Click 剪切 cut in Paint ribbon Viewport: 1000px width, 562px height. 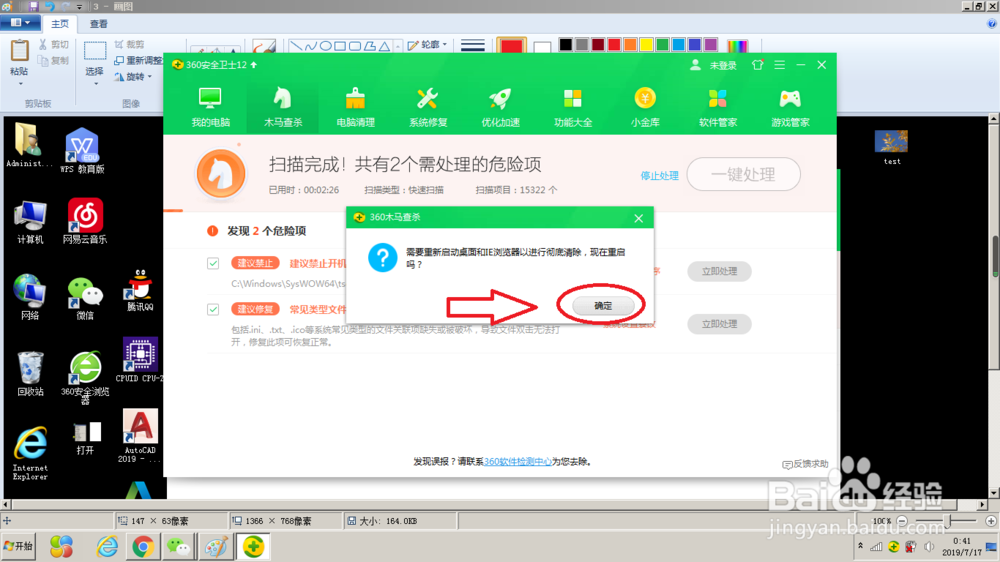point(54,45)
